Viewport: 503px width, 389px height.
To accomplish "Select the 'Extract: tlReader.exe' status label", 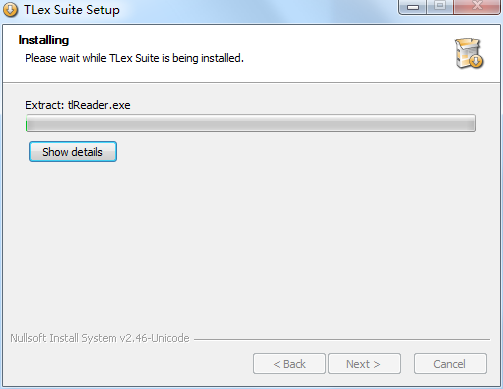I will pos(78,105).
